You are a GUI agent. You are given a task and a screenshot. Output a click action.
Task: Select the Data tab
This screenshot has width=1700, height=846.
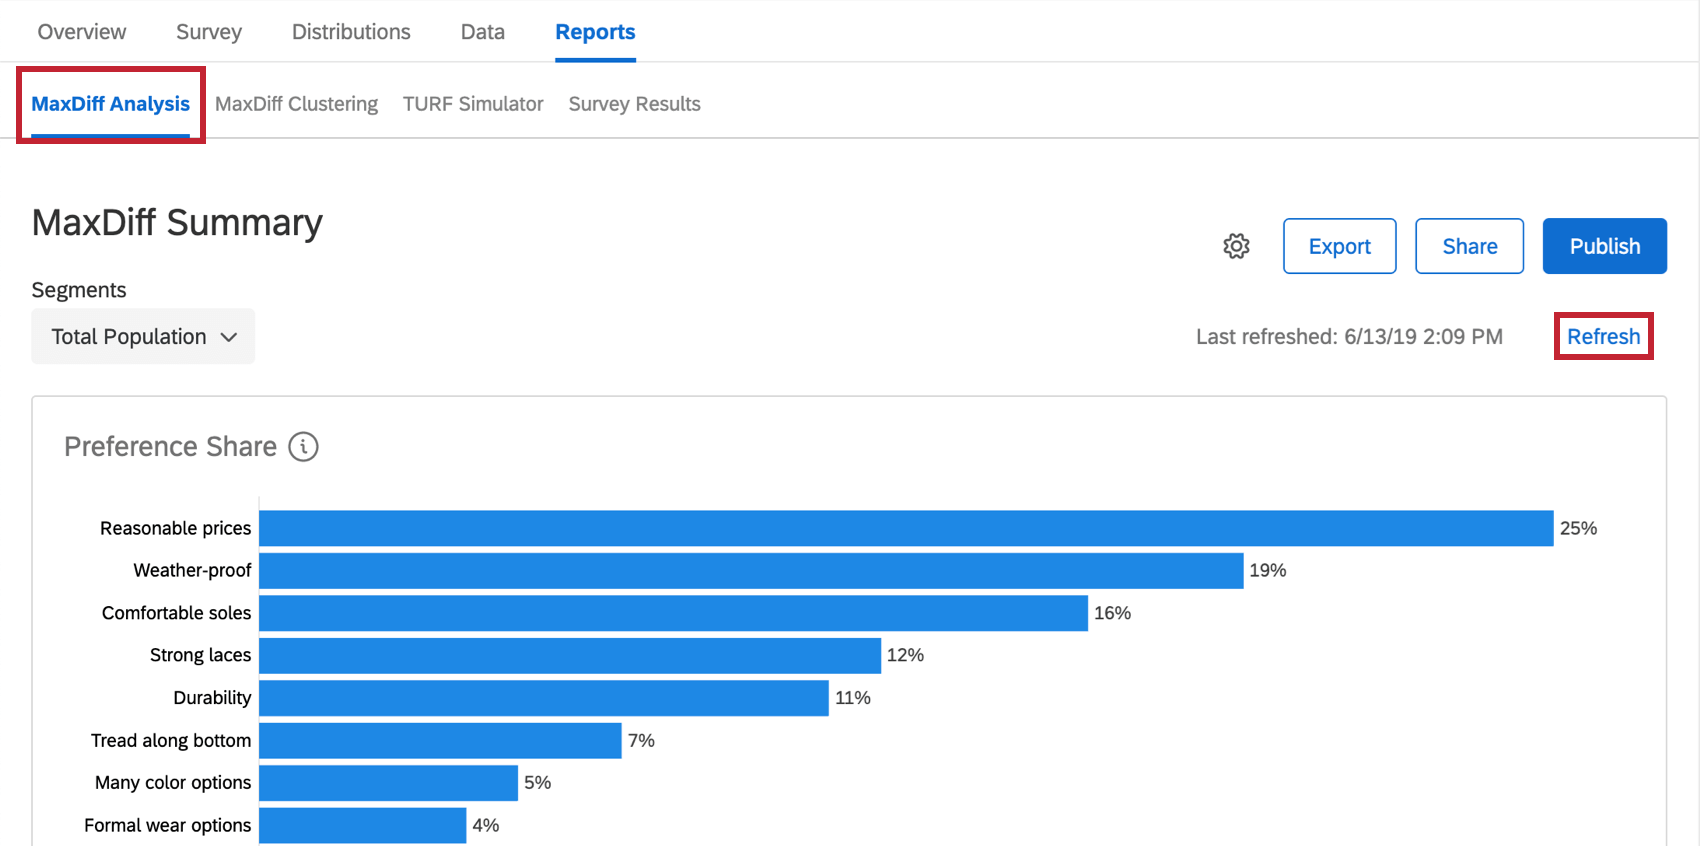(x=482, y=32)
